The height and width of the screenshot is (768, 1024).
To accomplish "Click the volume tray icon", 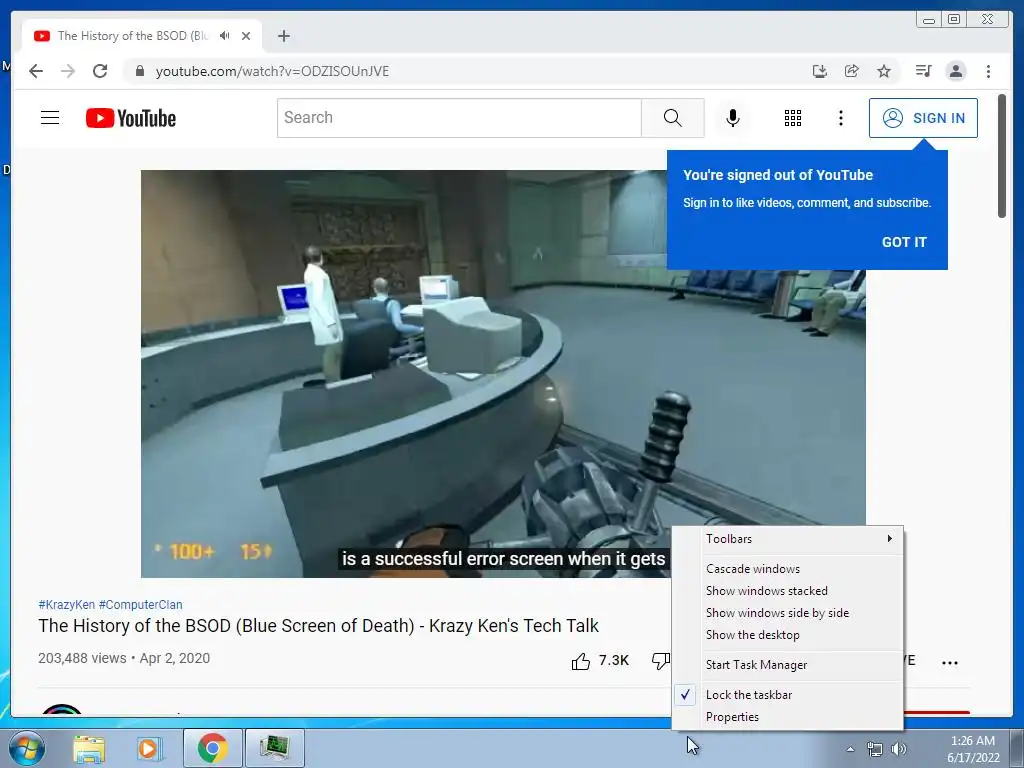I will pyautogui.click(x=899, y=749).
